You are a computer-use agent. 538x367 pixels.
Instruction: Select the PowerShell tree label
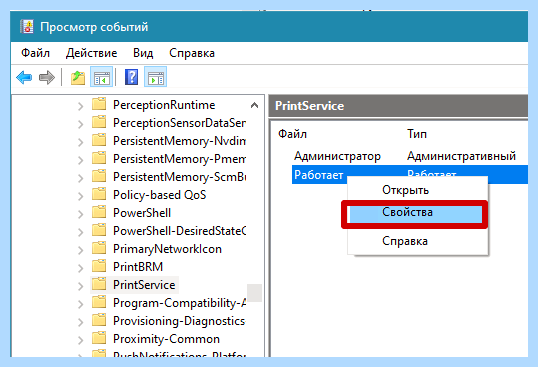[142, 213]
